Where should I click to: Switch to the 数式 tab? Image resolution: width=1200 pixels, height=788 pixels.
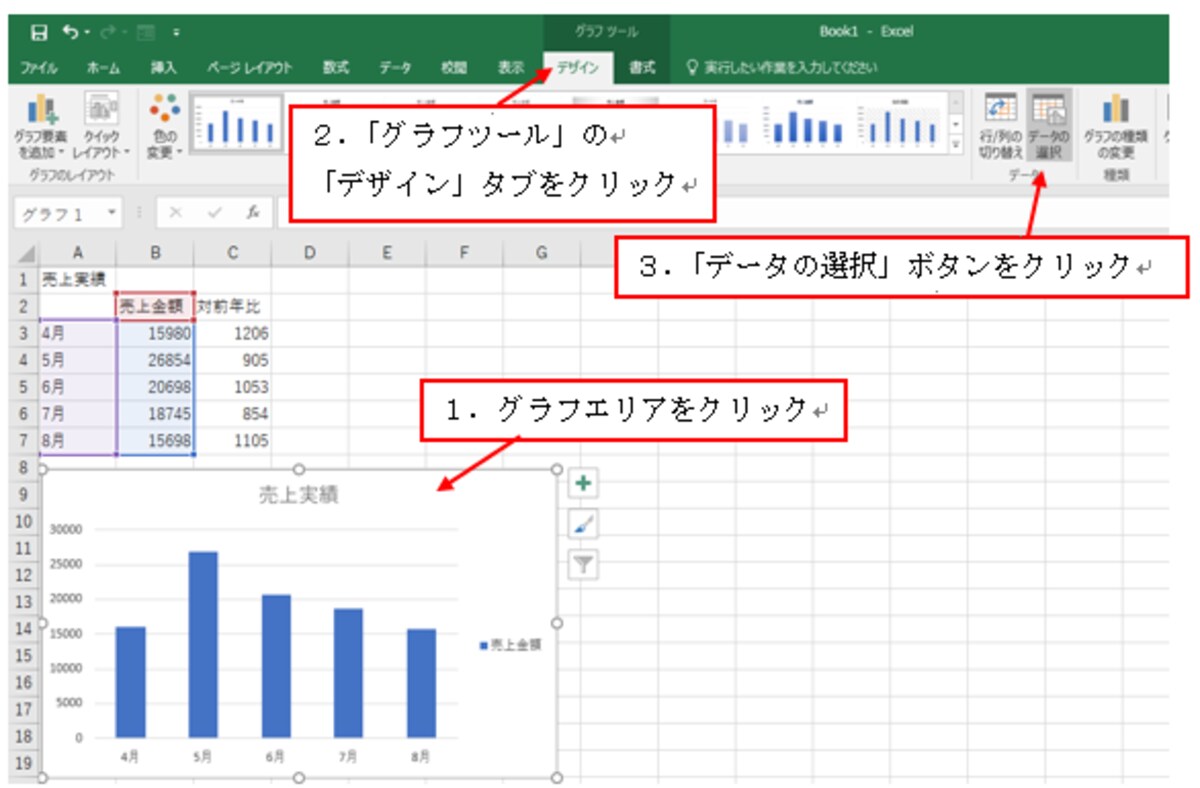(x=336, y=68)
